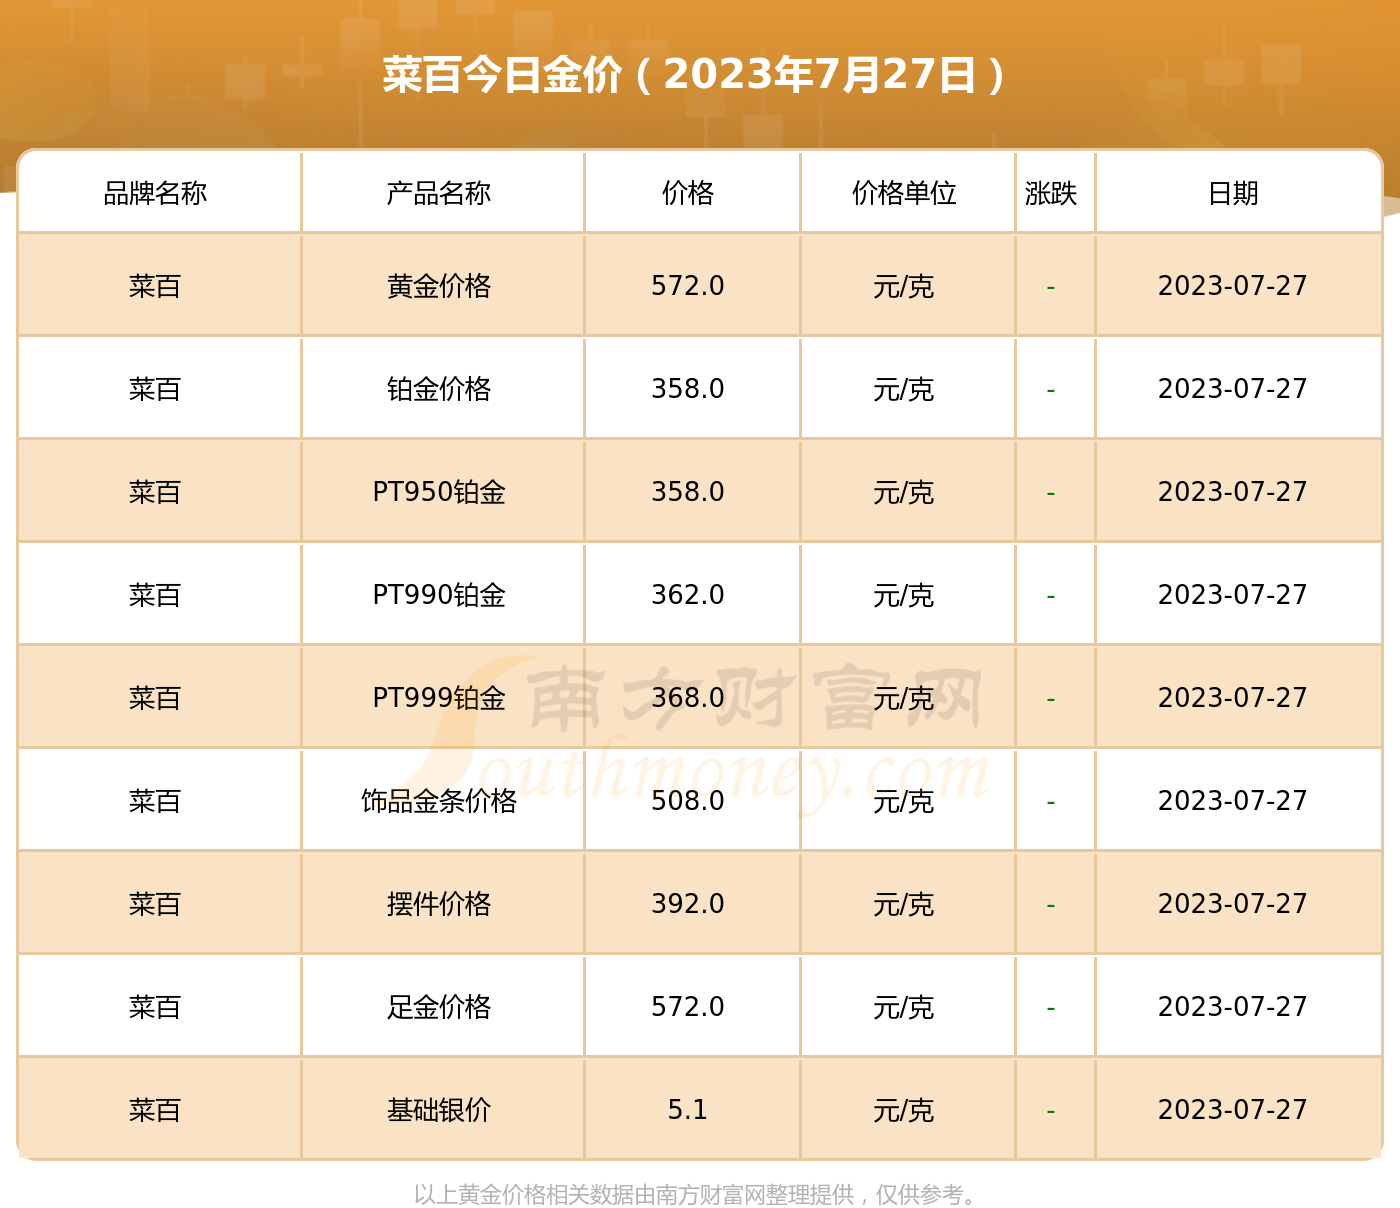Select price 358.0 in PT950铂金 row
The width and height of the screenshot is (1400, 1208).
(x=688, y=492)
